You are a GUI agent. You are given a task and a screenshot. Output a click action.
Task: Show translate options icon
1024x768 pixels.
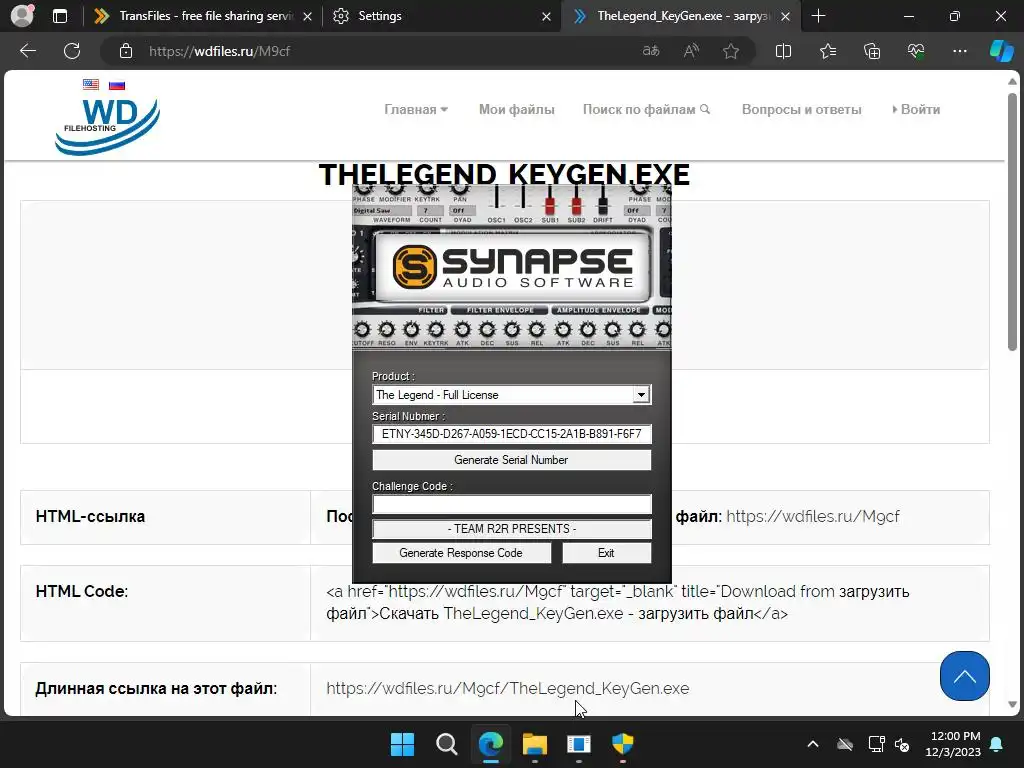(x=651, y=51)
